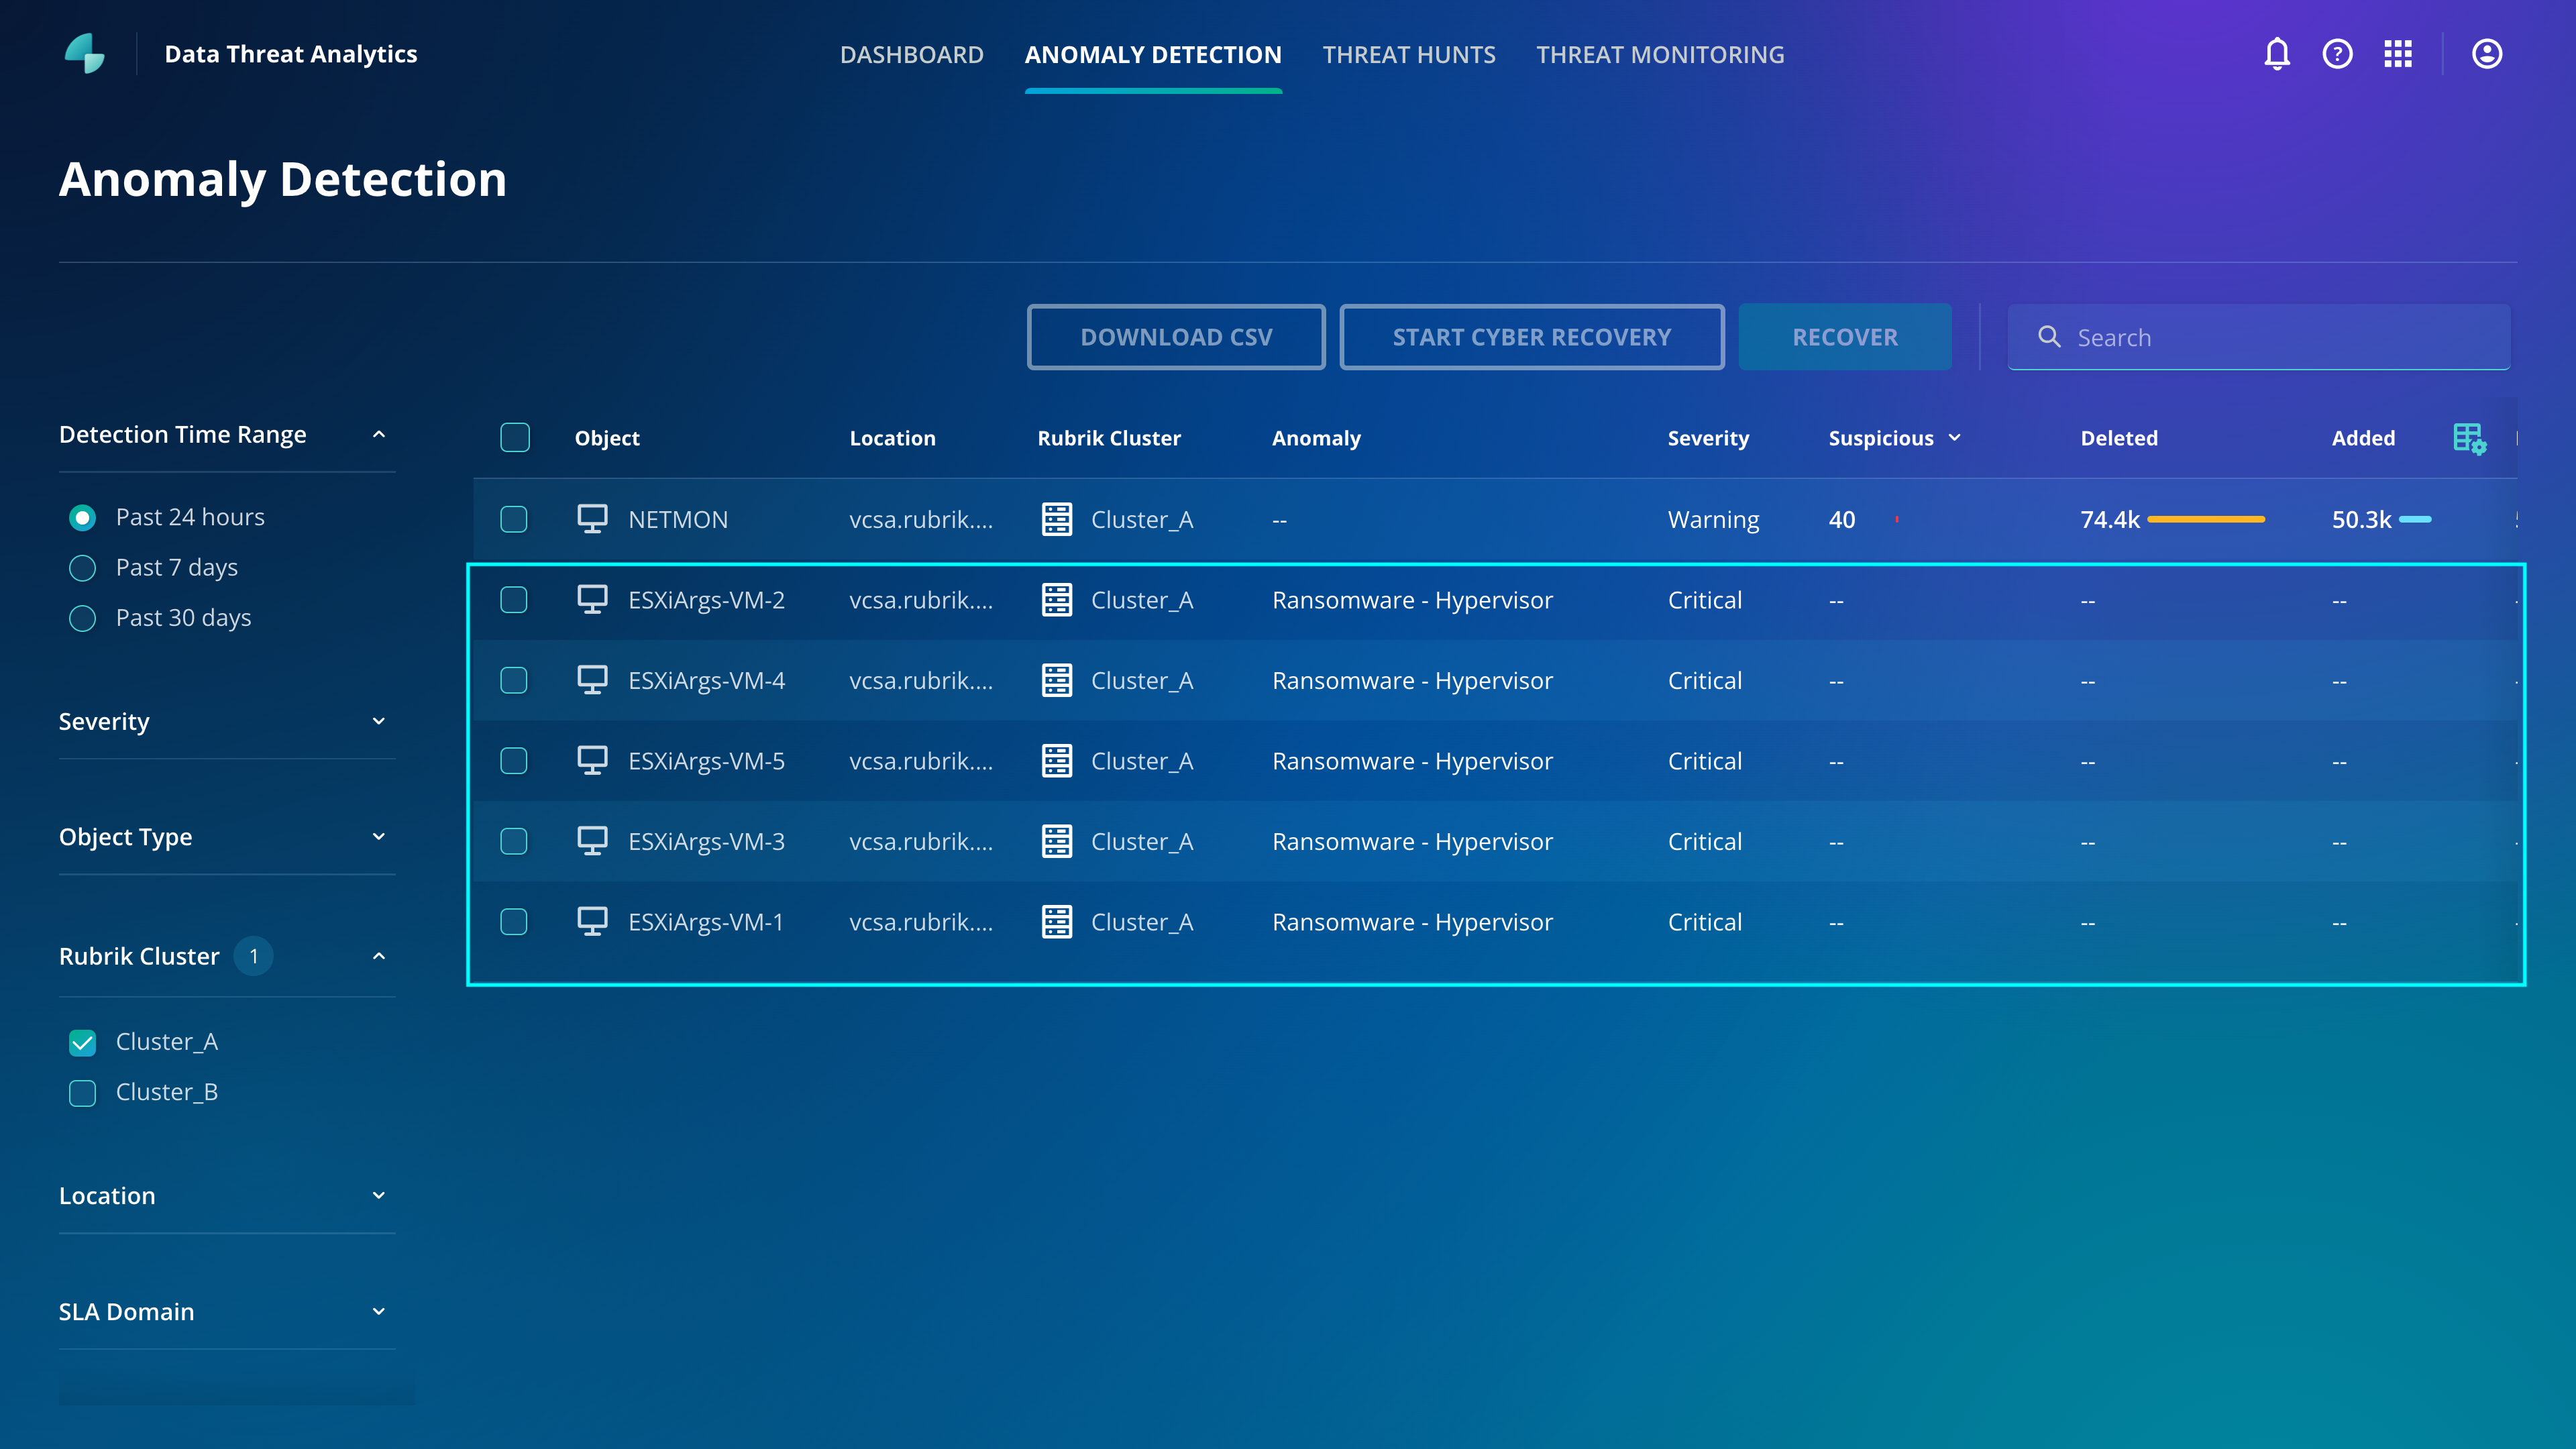Open the ESXiArgs-VM-1 object link
Image resolution: width=2576 pixels, height=1449 pixels.
pyautogui.click(x=706, y=922)
